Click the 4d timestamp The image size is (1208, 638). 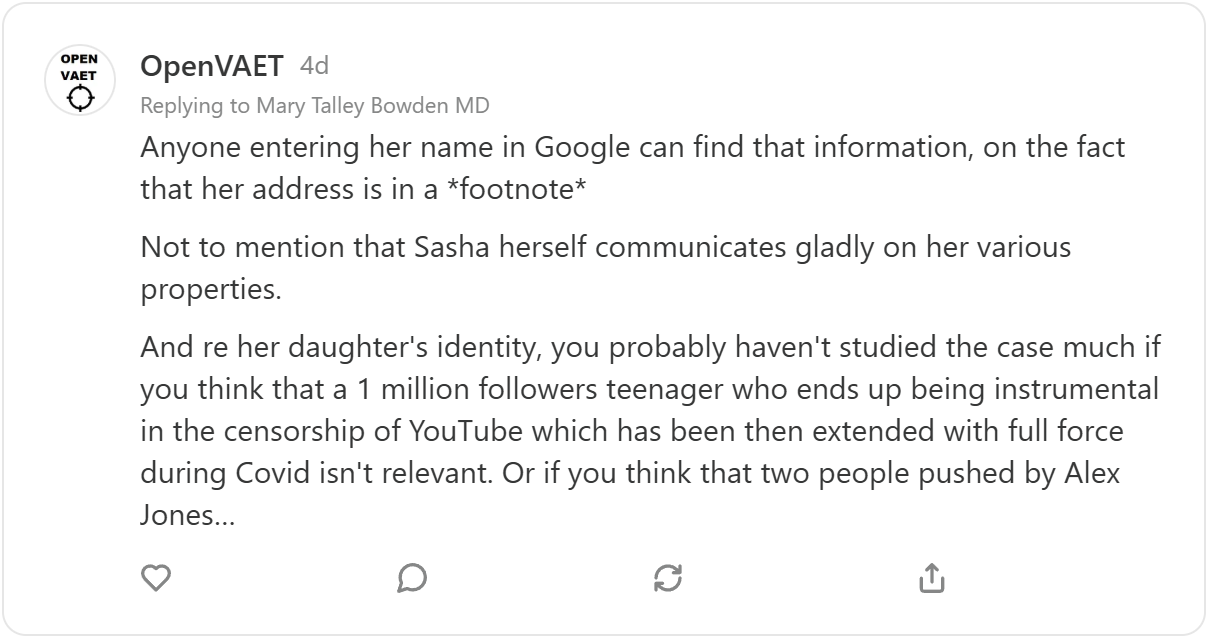tap(314, 67)
